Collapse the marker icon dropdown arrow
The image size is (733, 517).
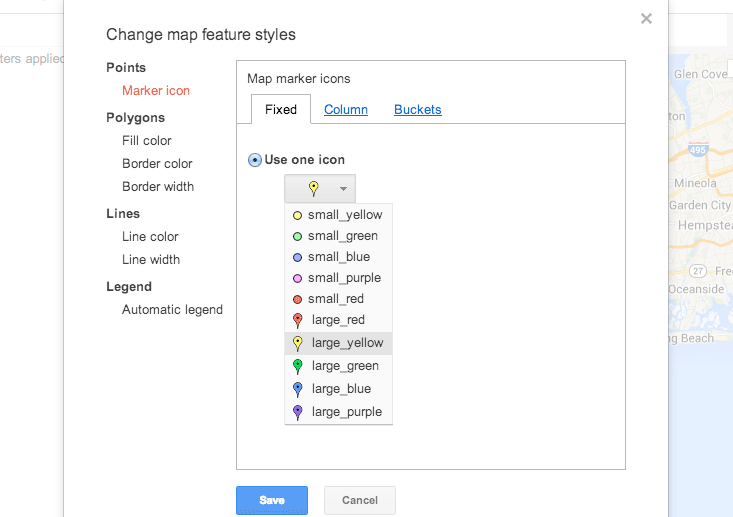[343, 189]
